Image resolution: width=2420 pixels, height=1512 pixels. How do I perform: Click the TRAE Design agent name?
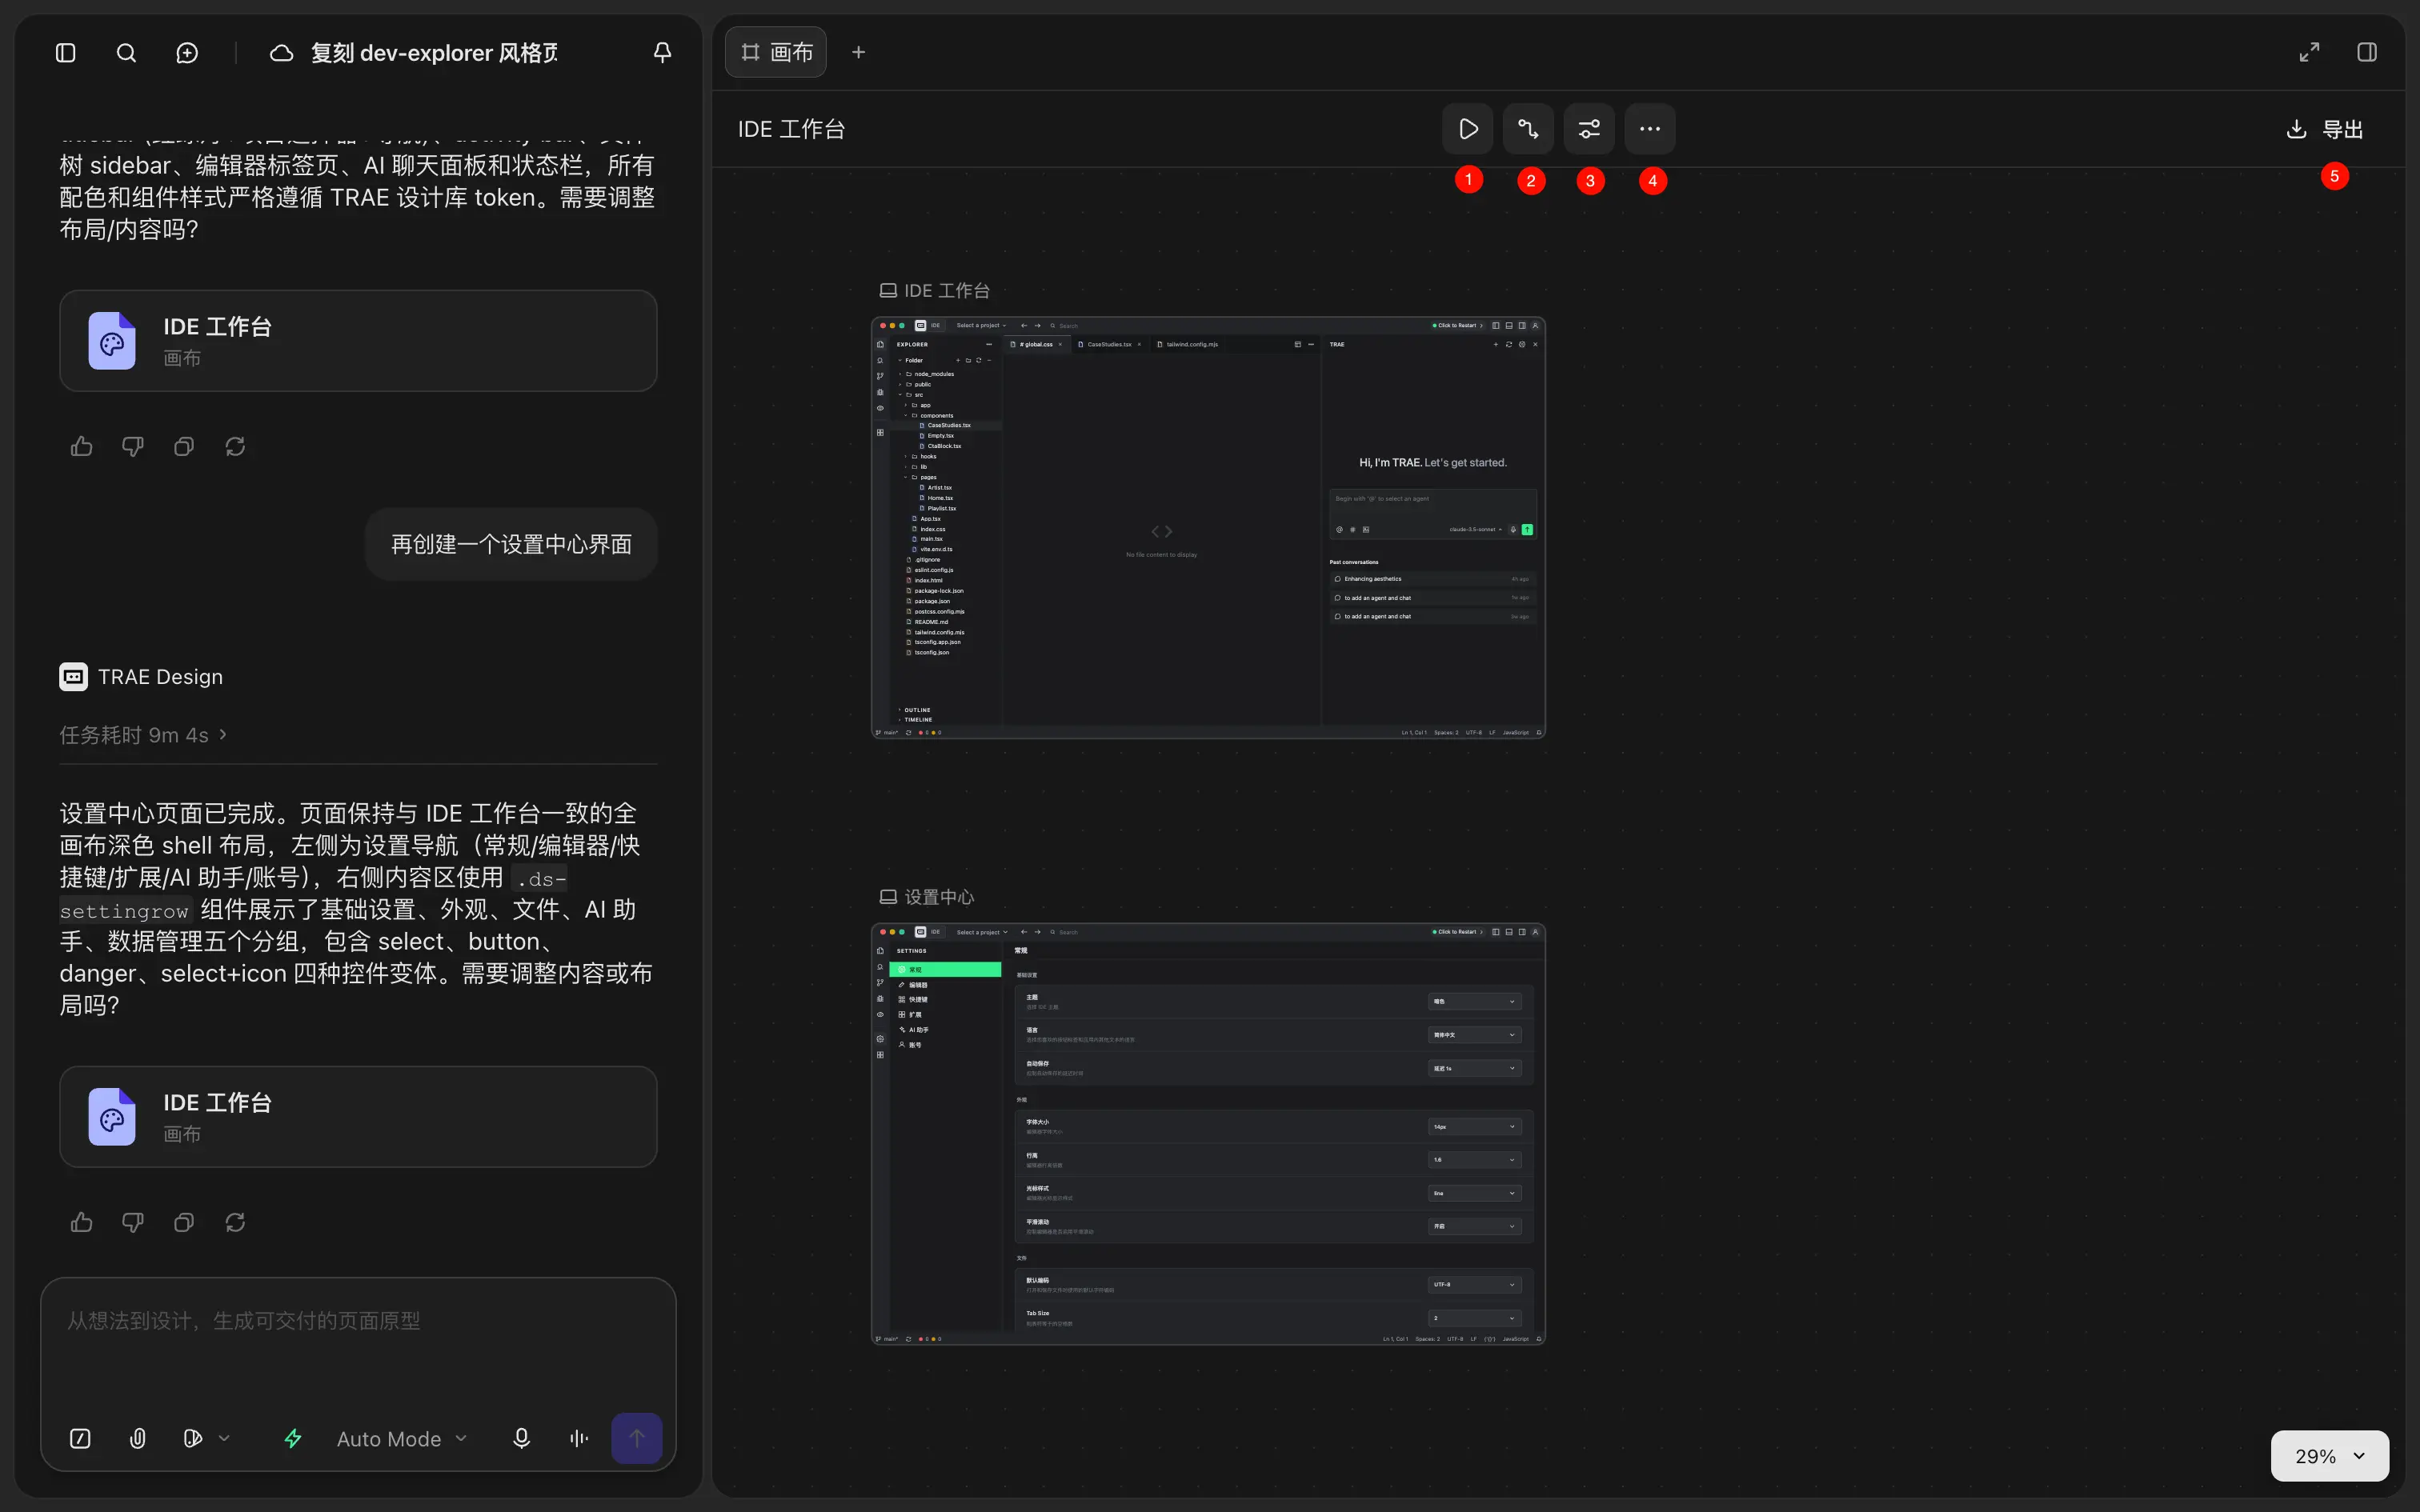tap(160, 677)
